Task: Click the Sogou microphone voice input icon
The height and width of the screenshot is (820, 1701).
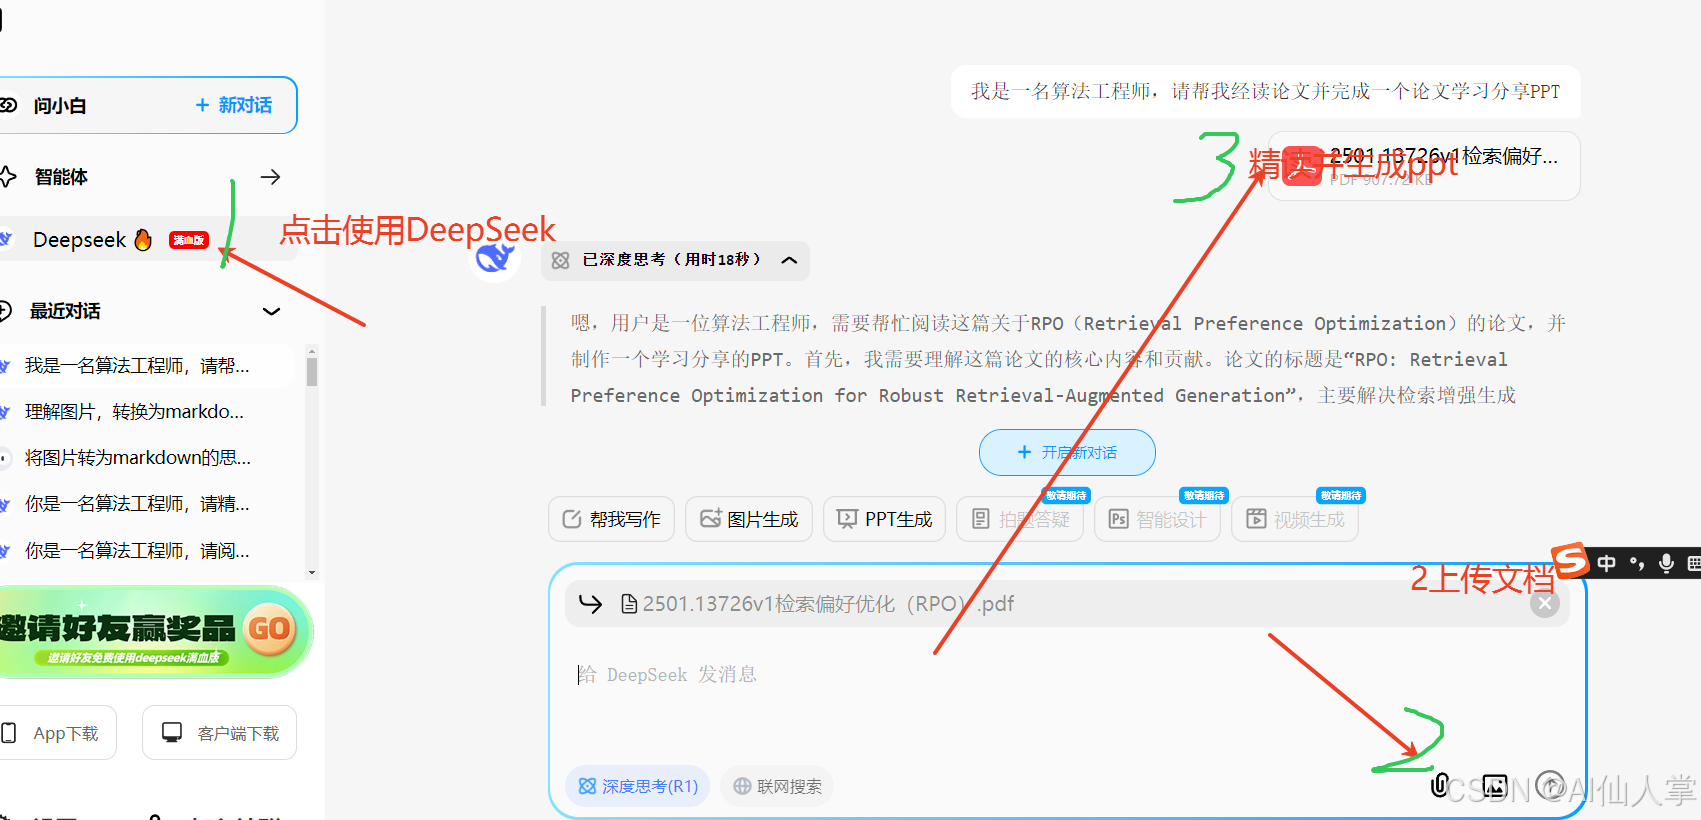Action: [x=1666, y=564]
